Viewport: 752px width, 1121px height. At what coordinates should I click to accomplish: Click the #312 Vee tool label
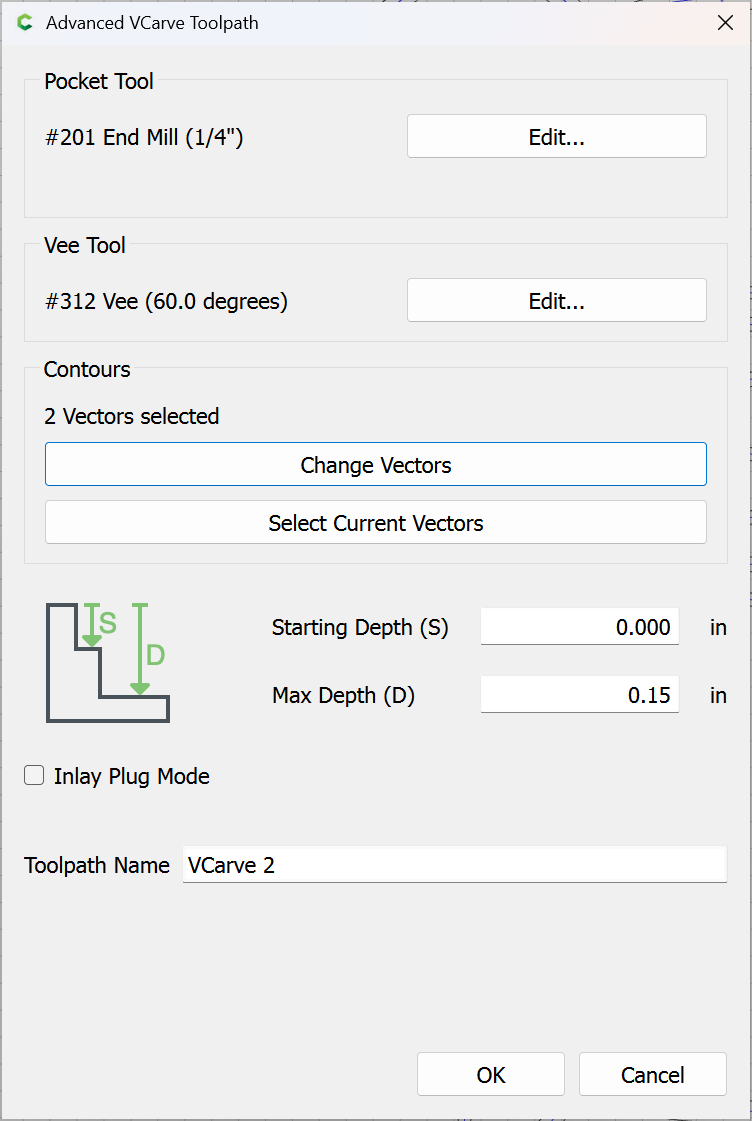pyautogui.click(x=166, y=301)
